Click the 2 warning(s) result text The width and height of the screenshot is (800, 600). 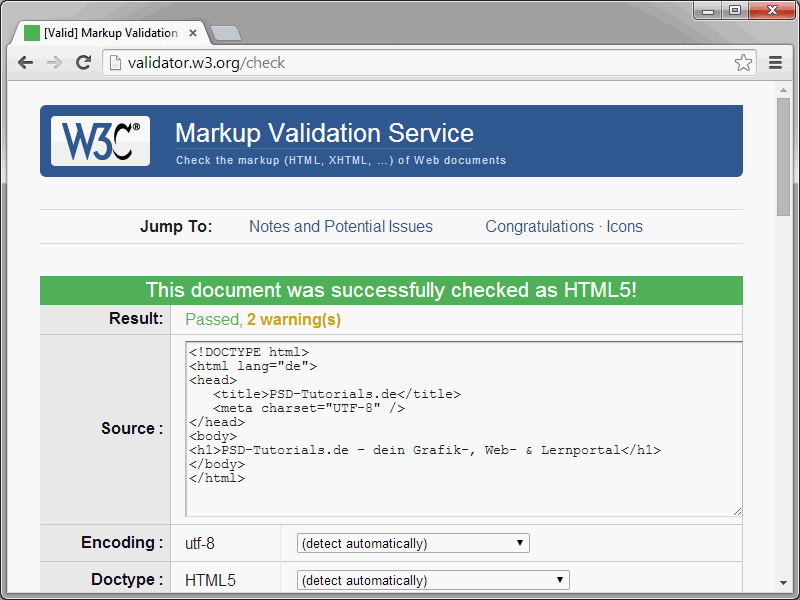click(294, 319)
